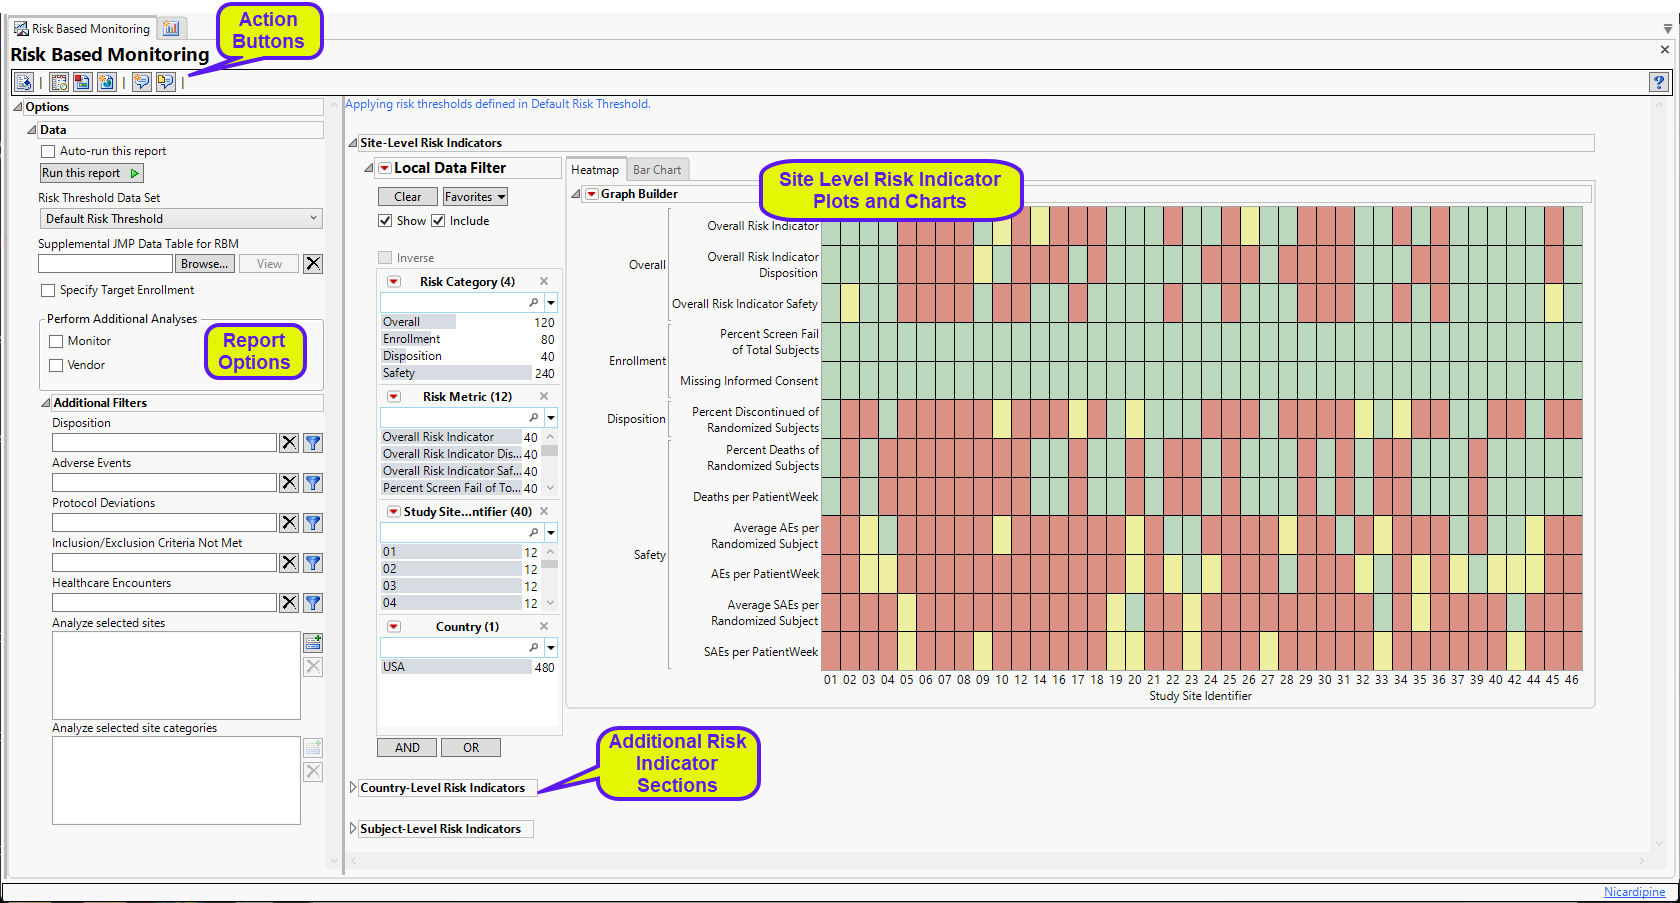Select the Risk Based Monitoring window tab

click(x=81, y=29)
